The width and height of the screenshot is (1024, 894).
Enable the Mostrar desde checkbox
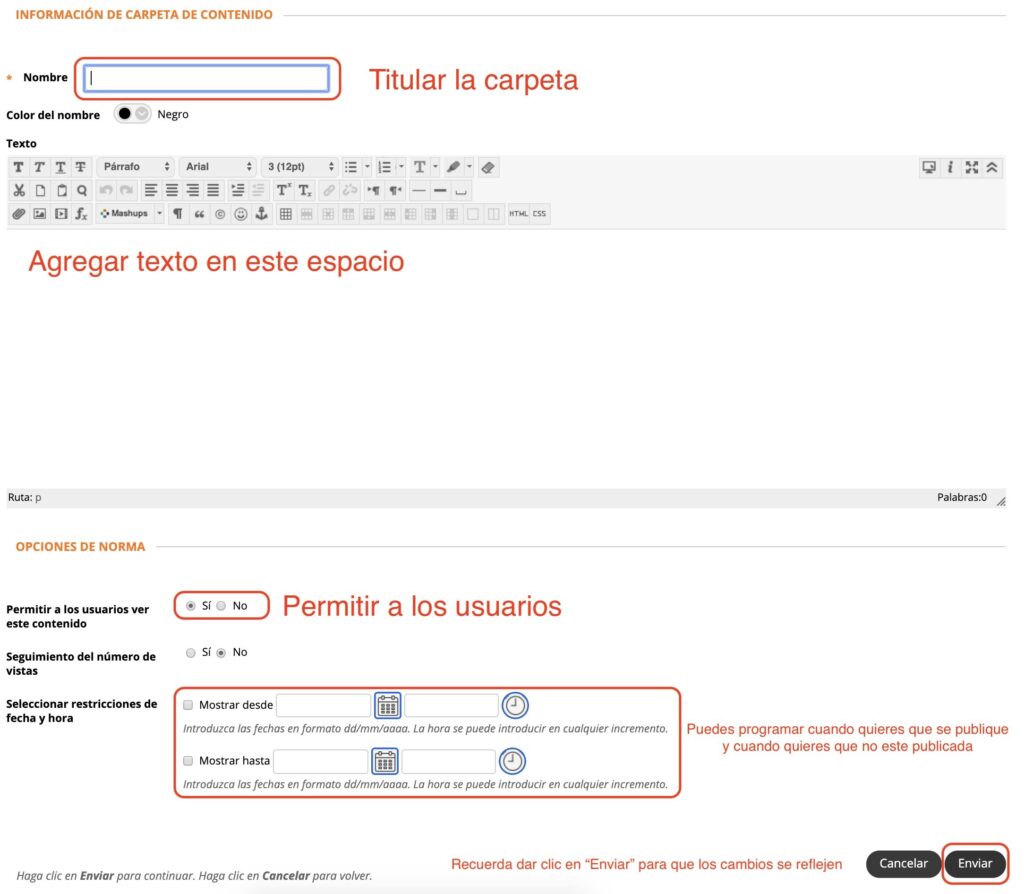click(x=188, y=705)
